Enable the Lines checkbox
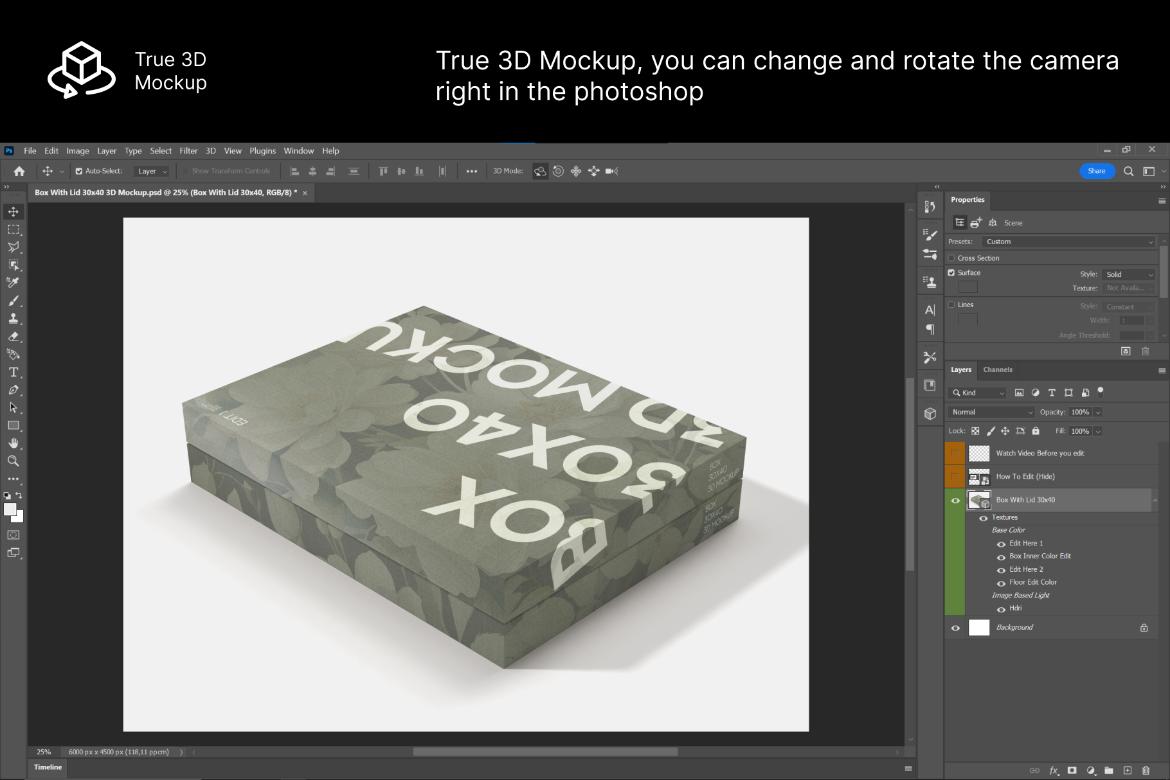Viewport: 1170px width, 780px height. [951, 305]
